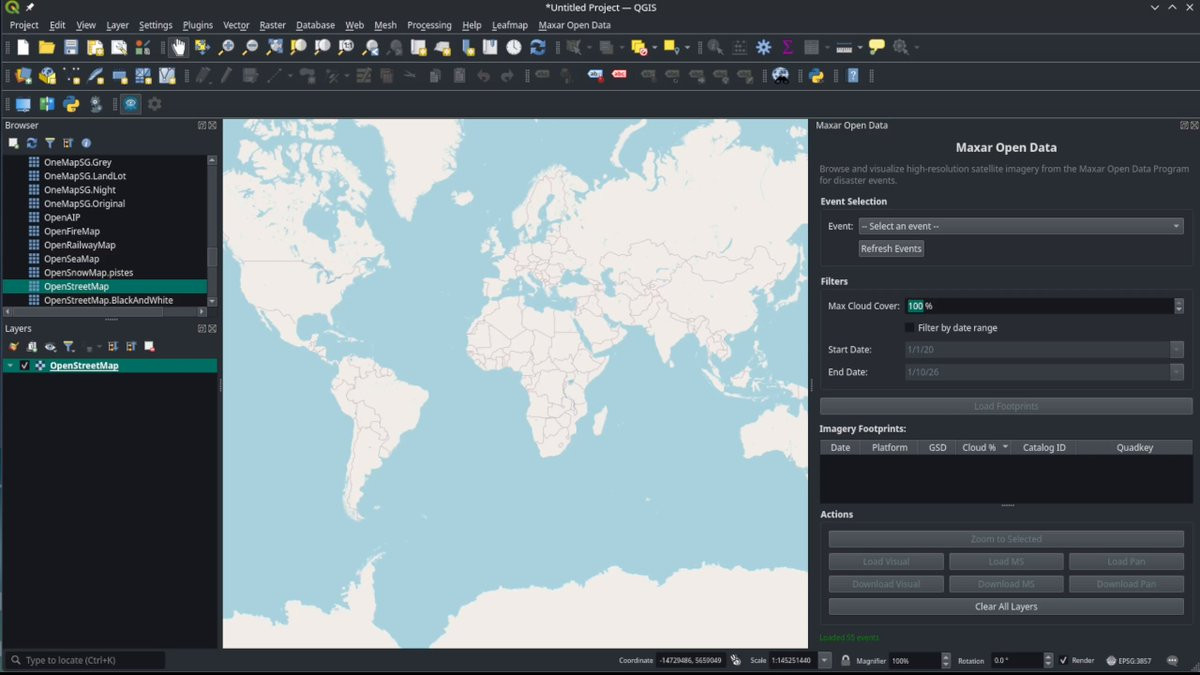The width and height of the screenshot is (1200, 675).
Task: Open the Processing Toolbox gear icon
Action: click(764, 47)
